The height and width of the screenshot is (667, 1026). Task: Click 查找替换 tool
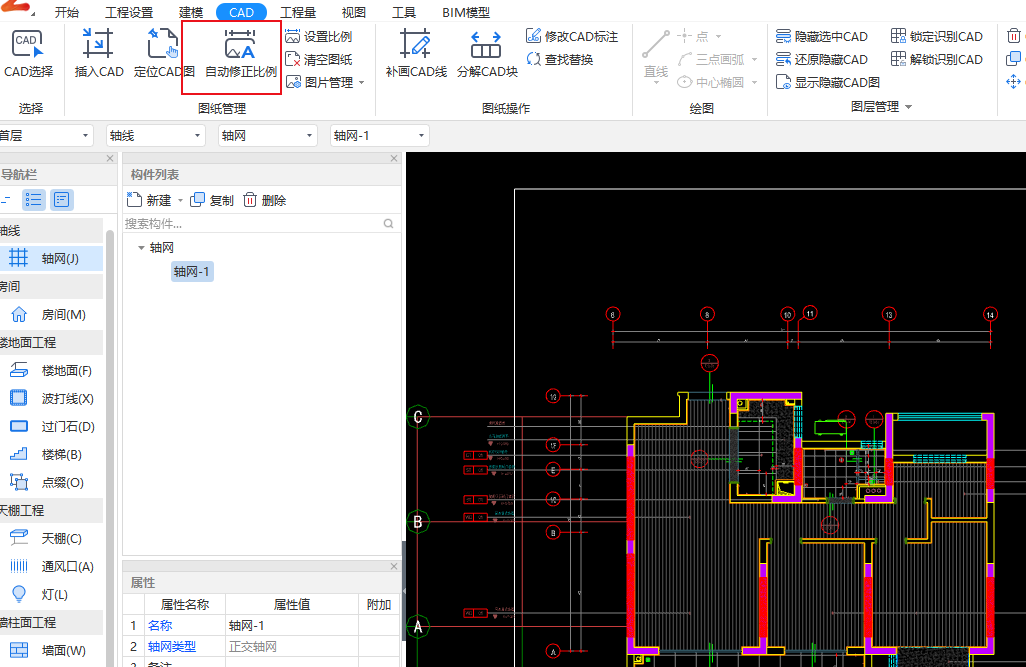pyautogui.click(x=560, y=60)
